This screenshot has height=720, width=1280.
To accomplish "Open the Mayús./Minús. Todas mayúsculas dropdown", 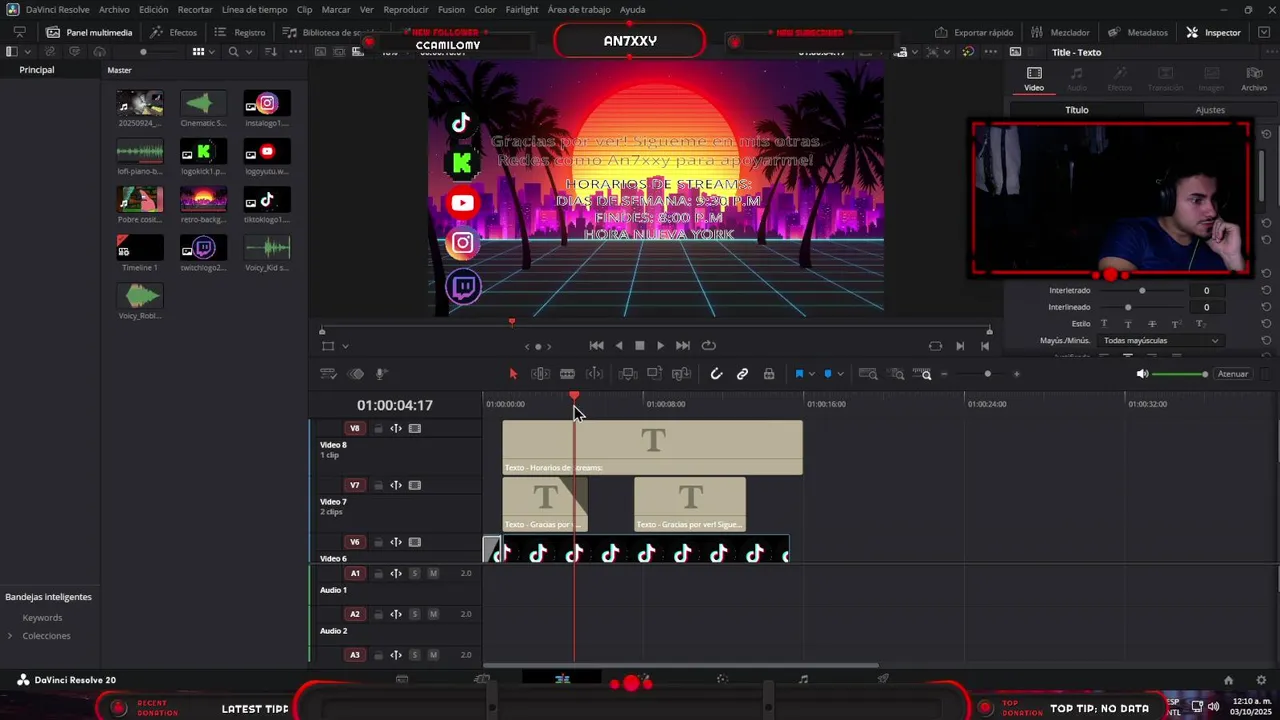I will pos(1160,341).
